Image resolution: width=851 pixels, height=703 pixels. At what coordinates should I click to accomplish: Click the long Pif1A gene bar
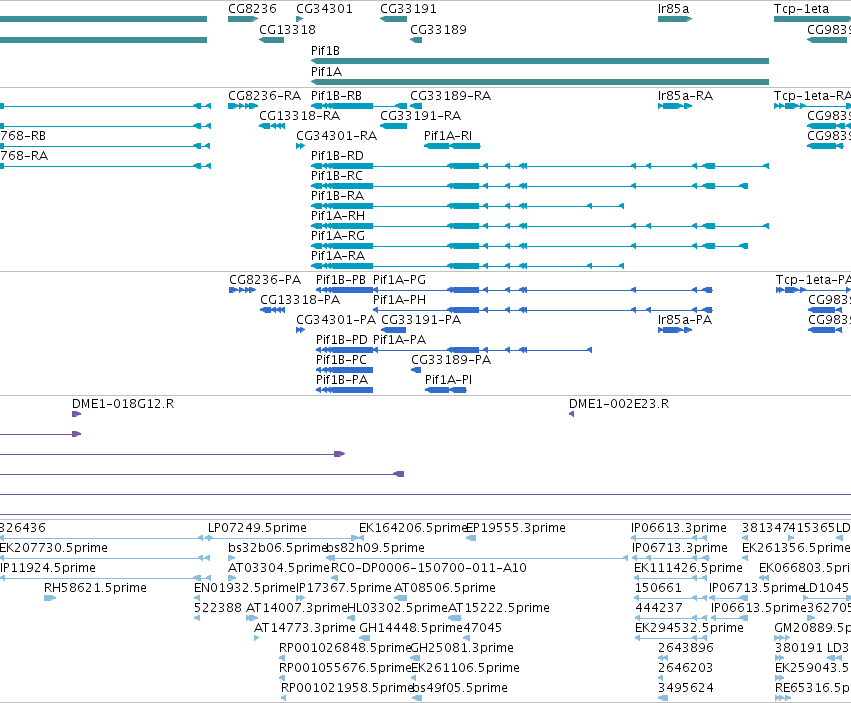[x=539, y=82]
